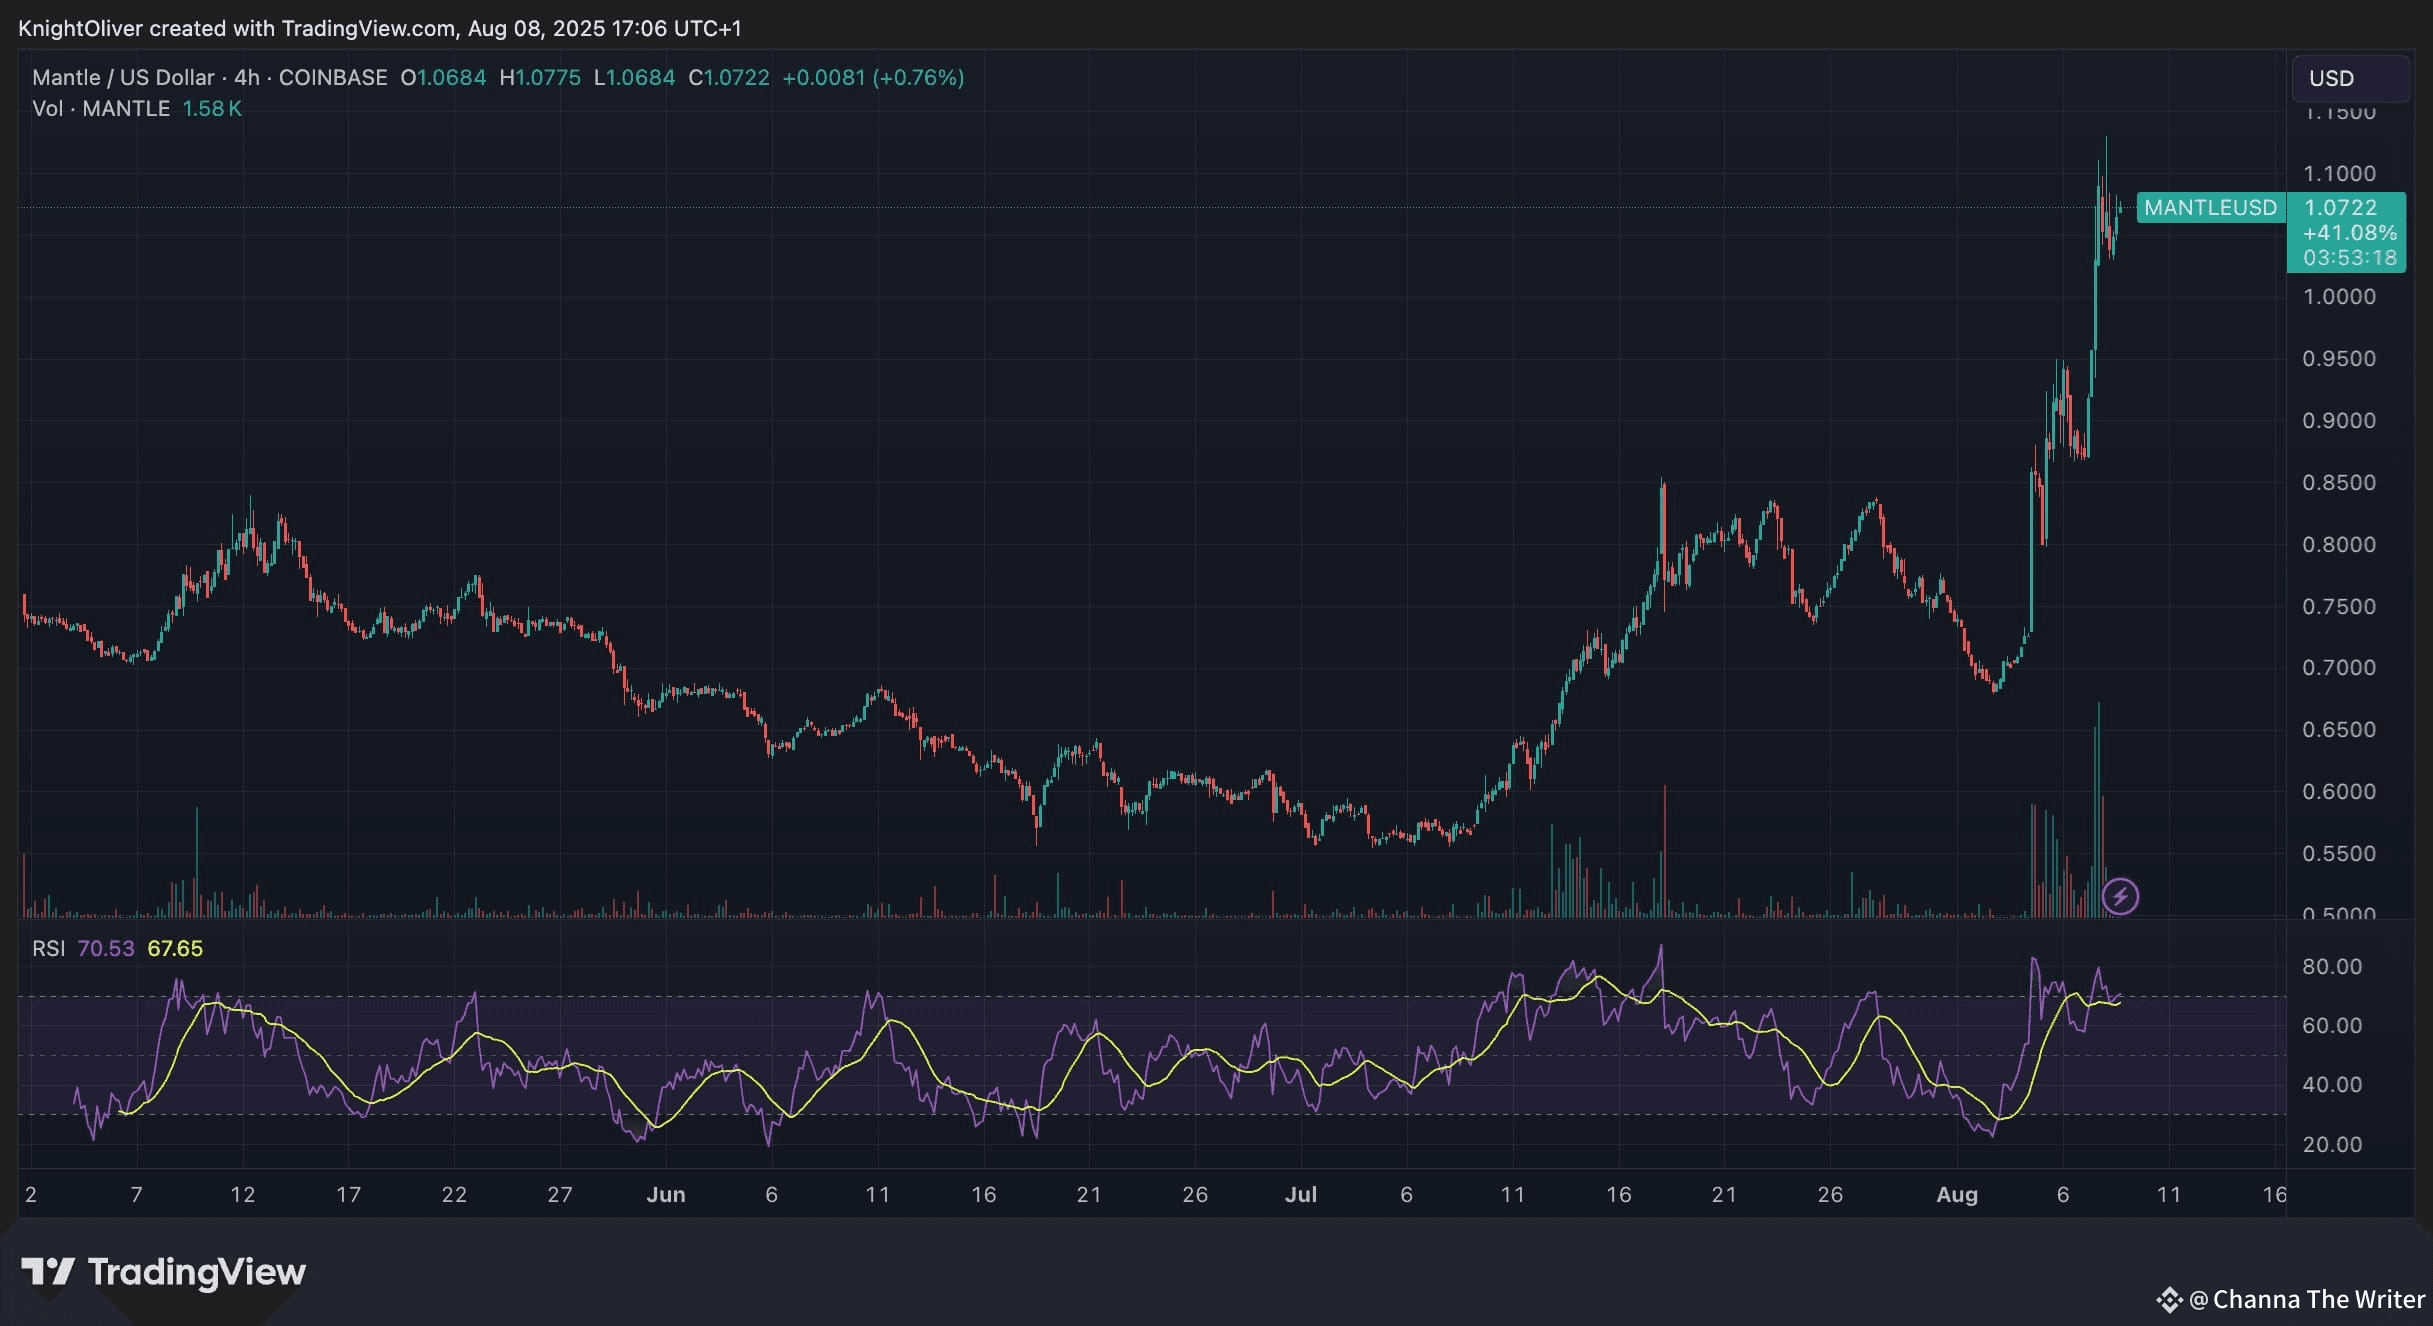Image resolution: width=2433 pixels, height=1326 pixels.
Task: Click the Aug label on time axis
Action: pyautogui.click(x=1957, y=1194)
